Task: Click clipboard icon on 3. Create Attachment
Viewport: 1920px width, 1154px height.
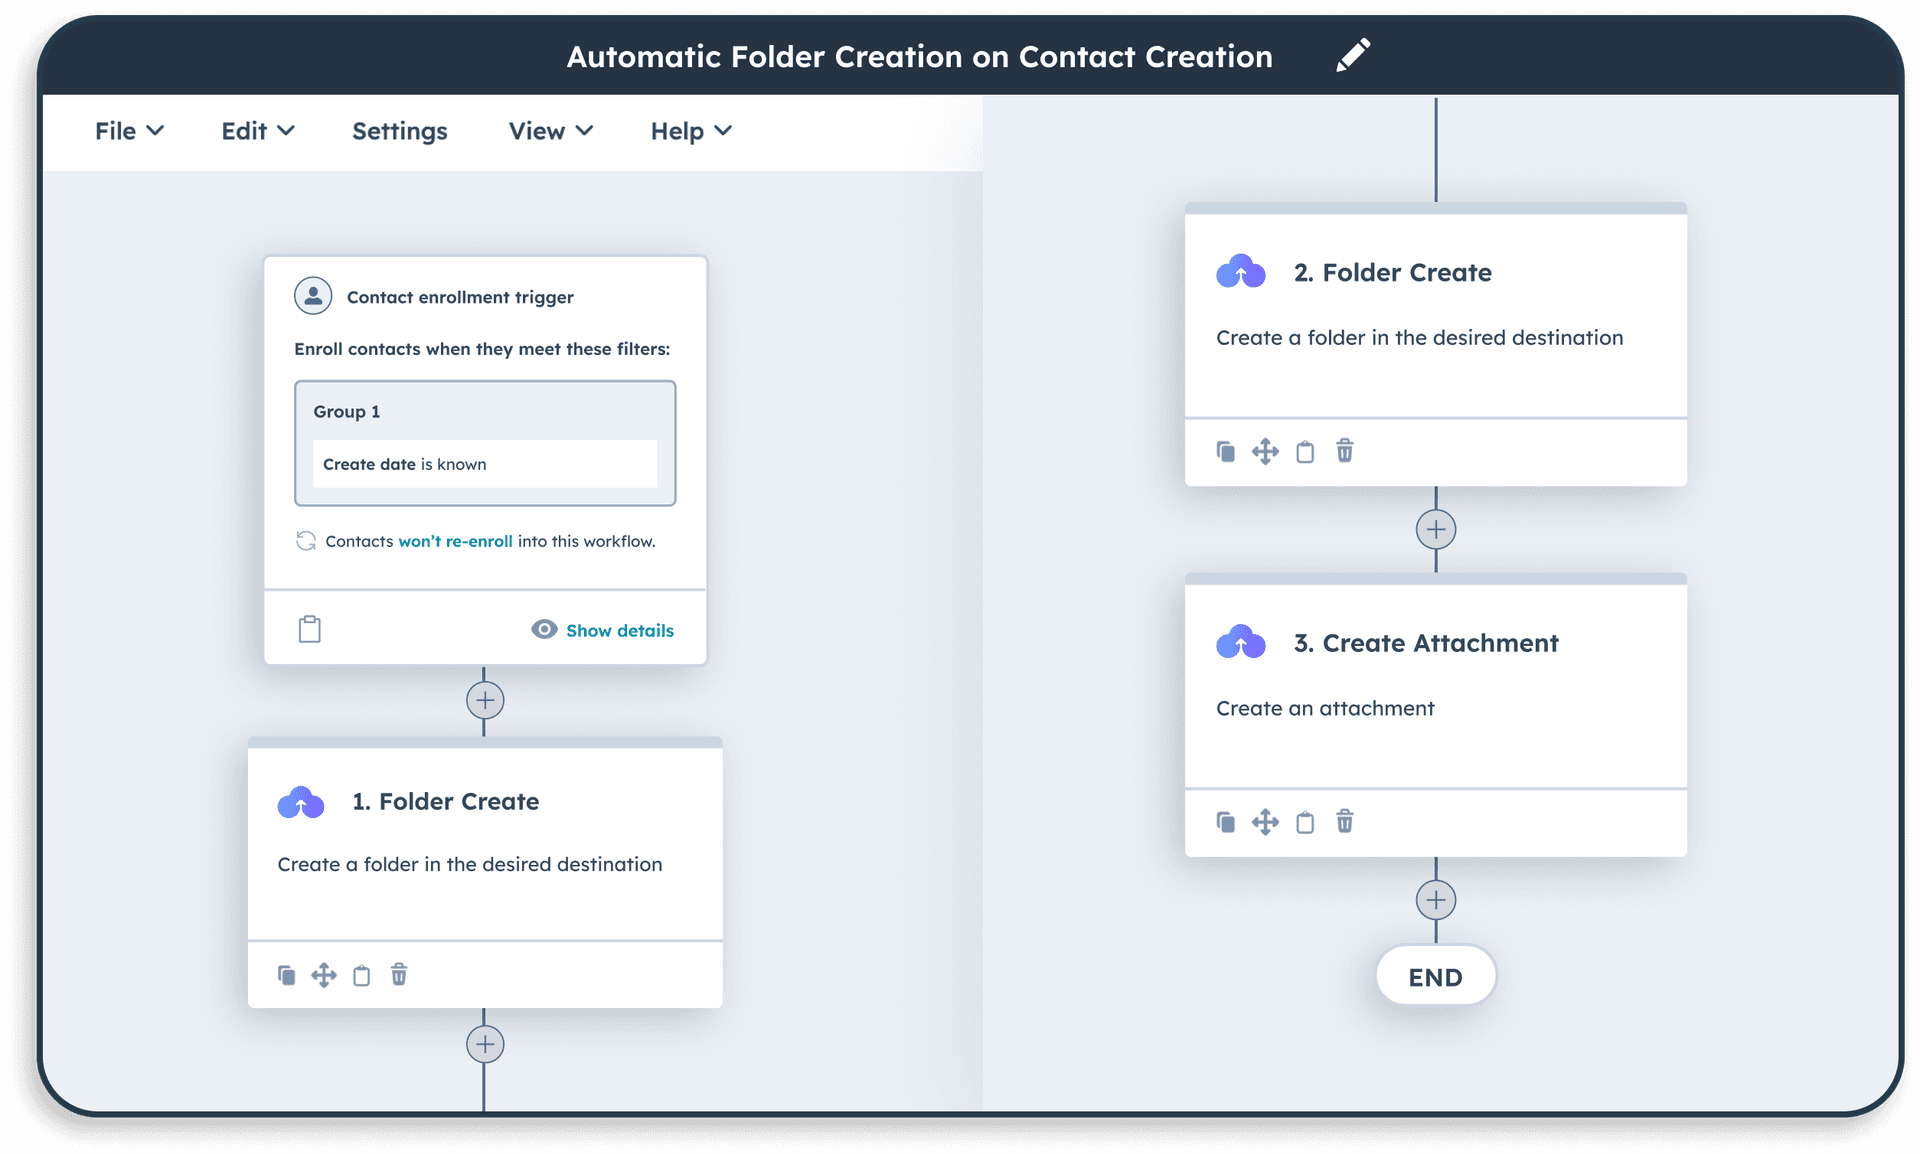Action: pos(1305,823)
